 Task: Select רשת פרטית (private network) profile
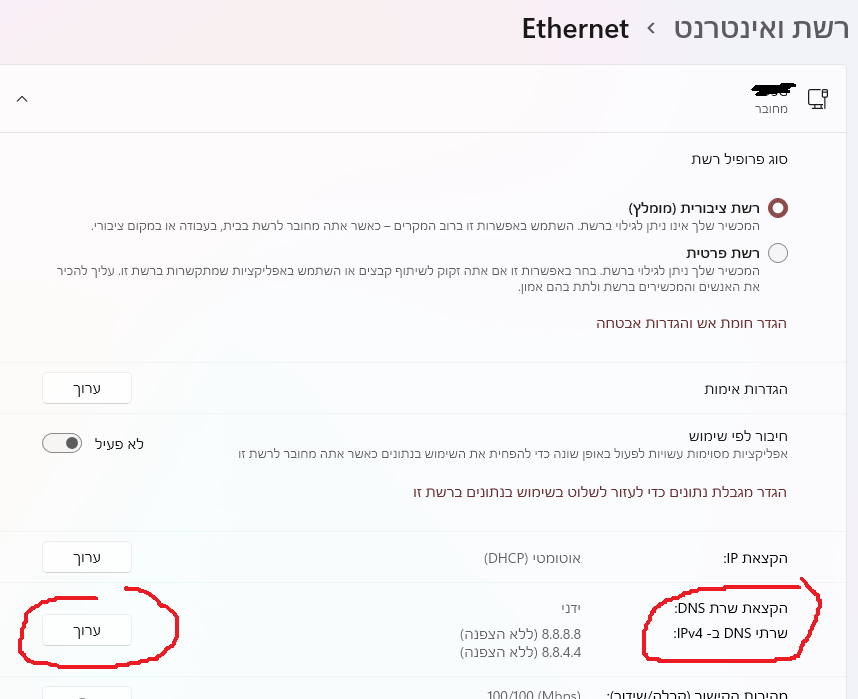click(778, 253)
